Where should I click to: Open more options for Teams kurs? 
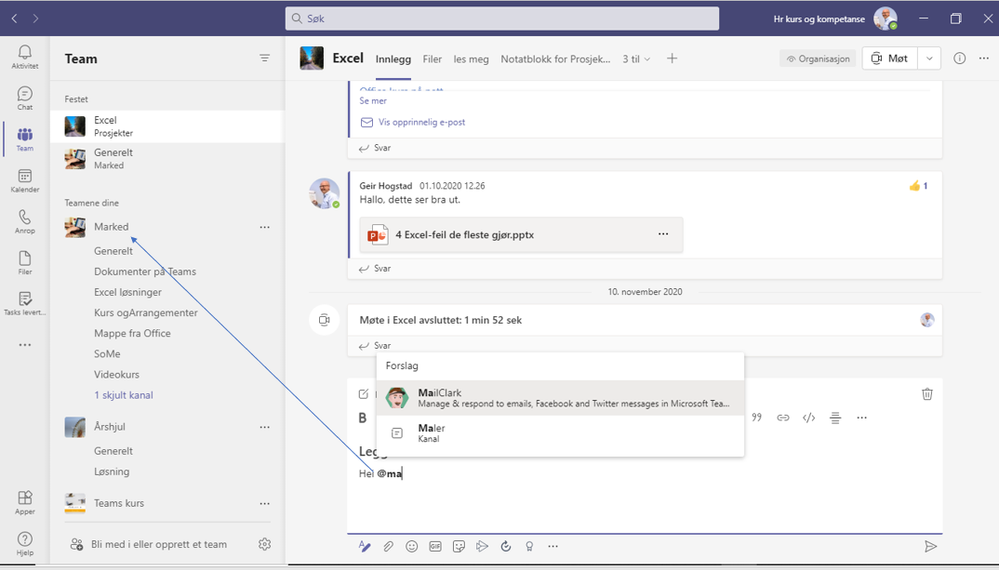pyautogui.click(x=264, y=503)
